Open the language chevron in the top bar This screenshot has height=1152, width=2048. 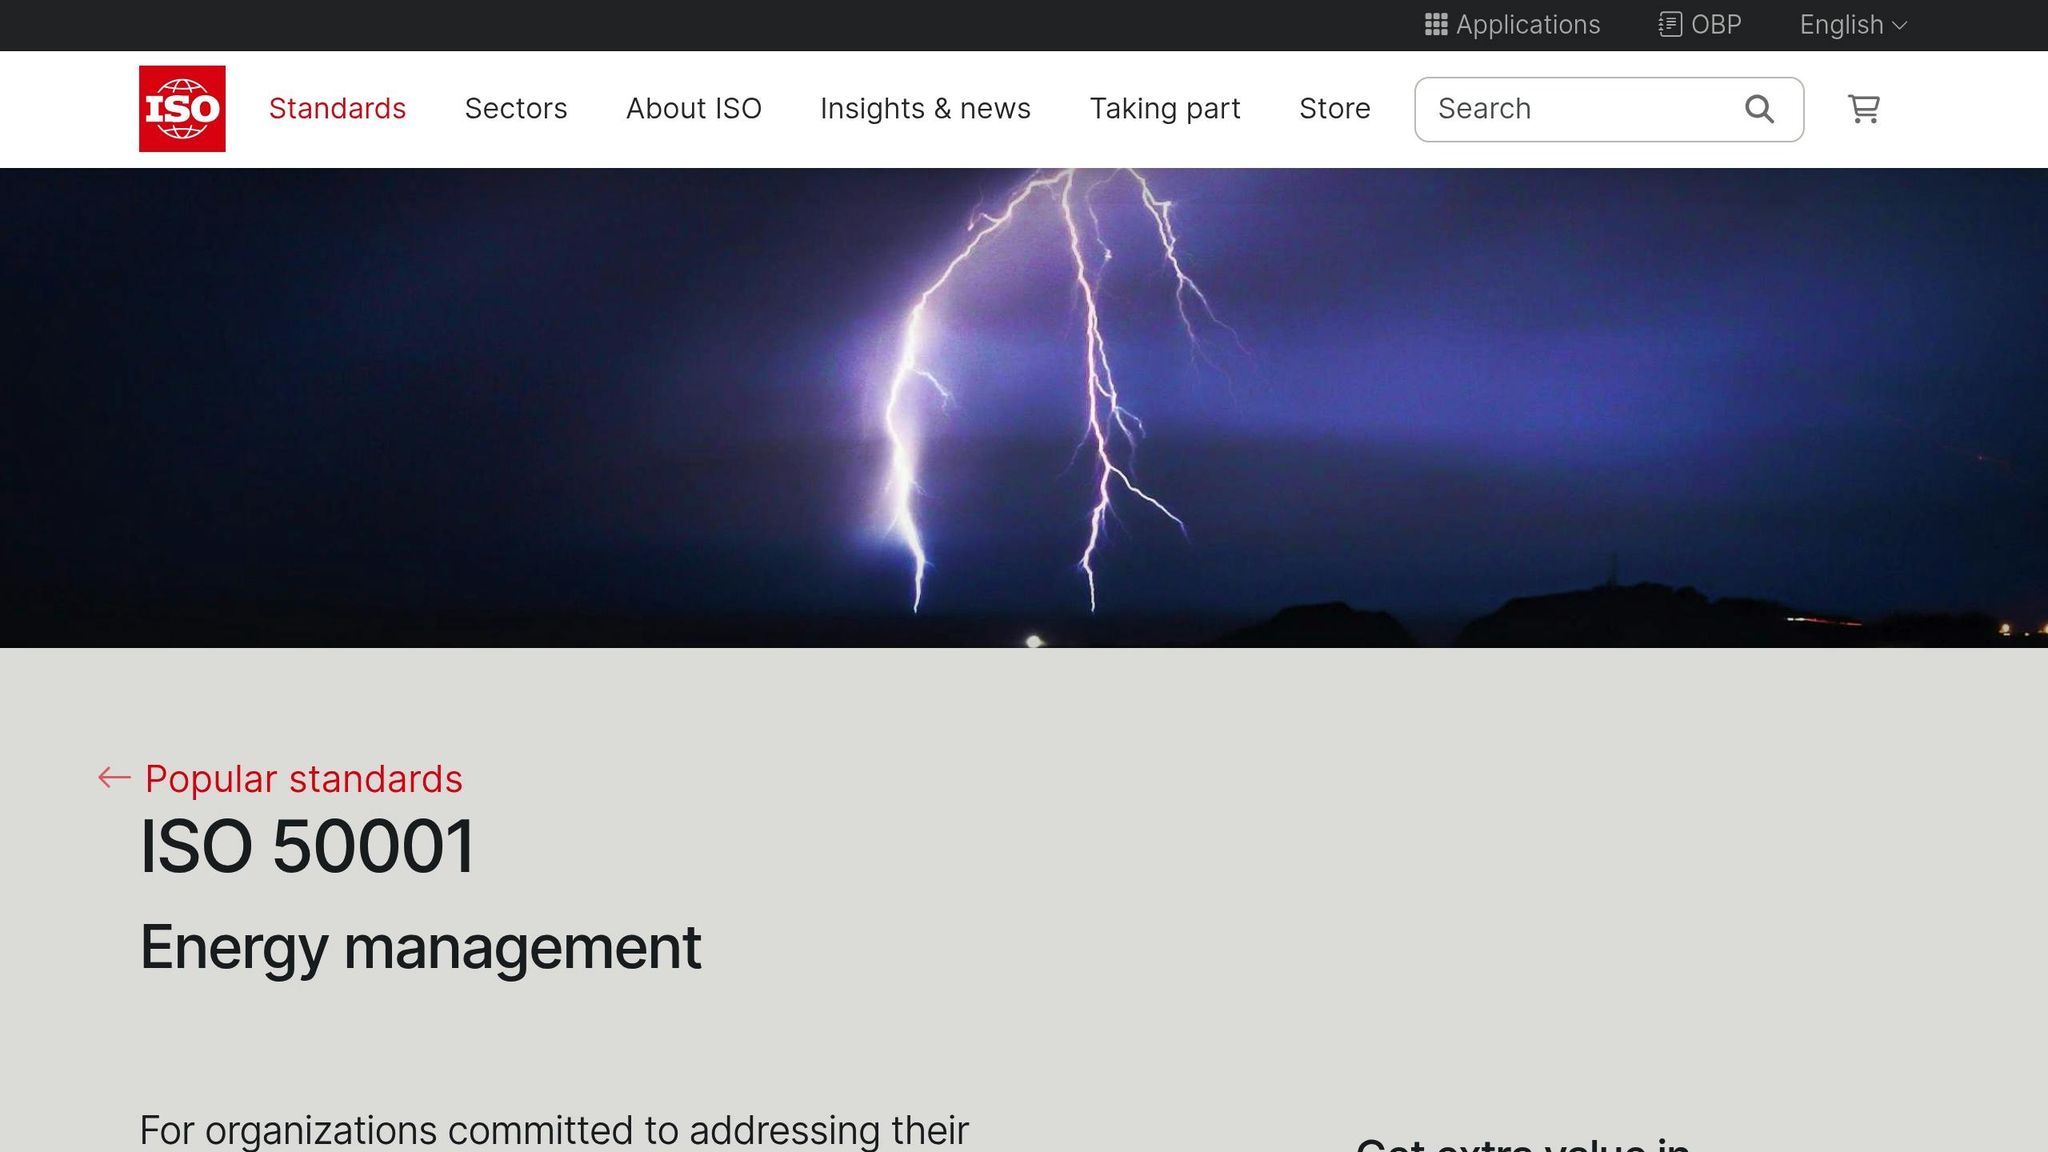1900,26
